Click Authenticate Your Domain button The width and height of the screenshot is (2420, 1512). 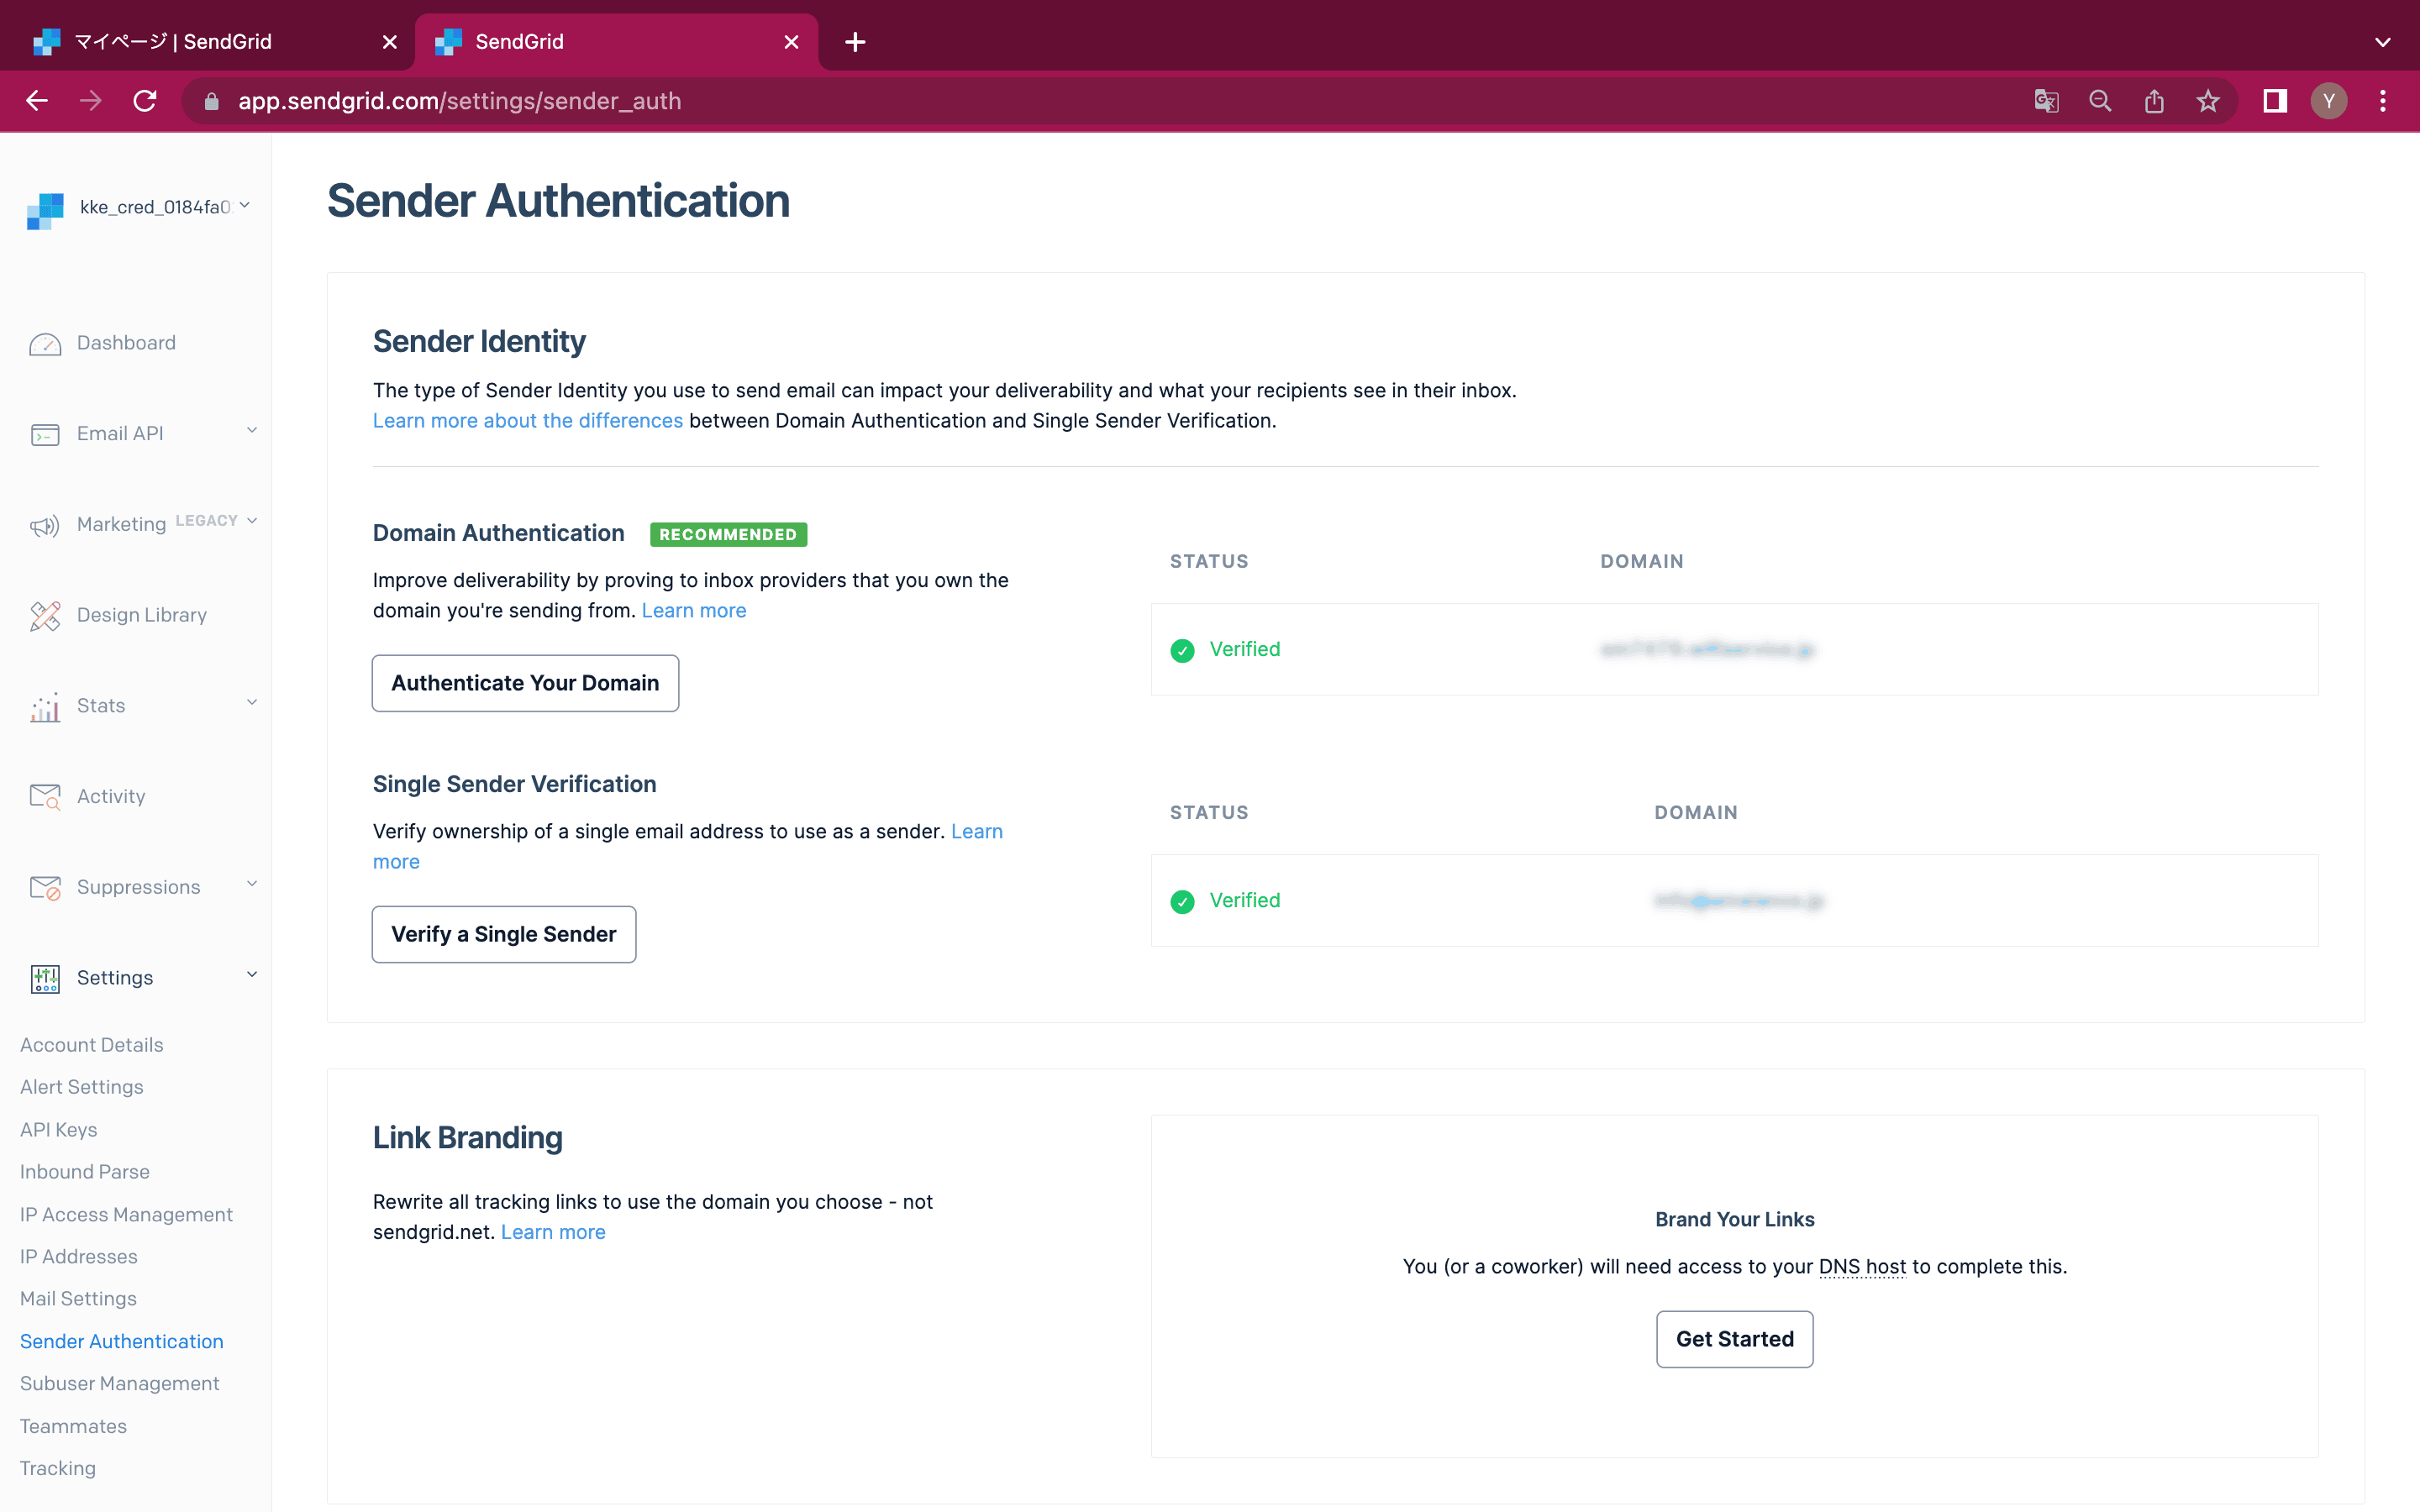525,684
